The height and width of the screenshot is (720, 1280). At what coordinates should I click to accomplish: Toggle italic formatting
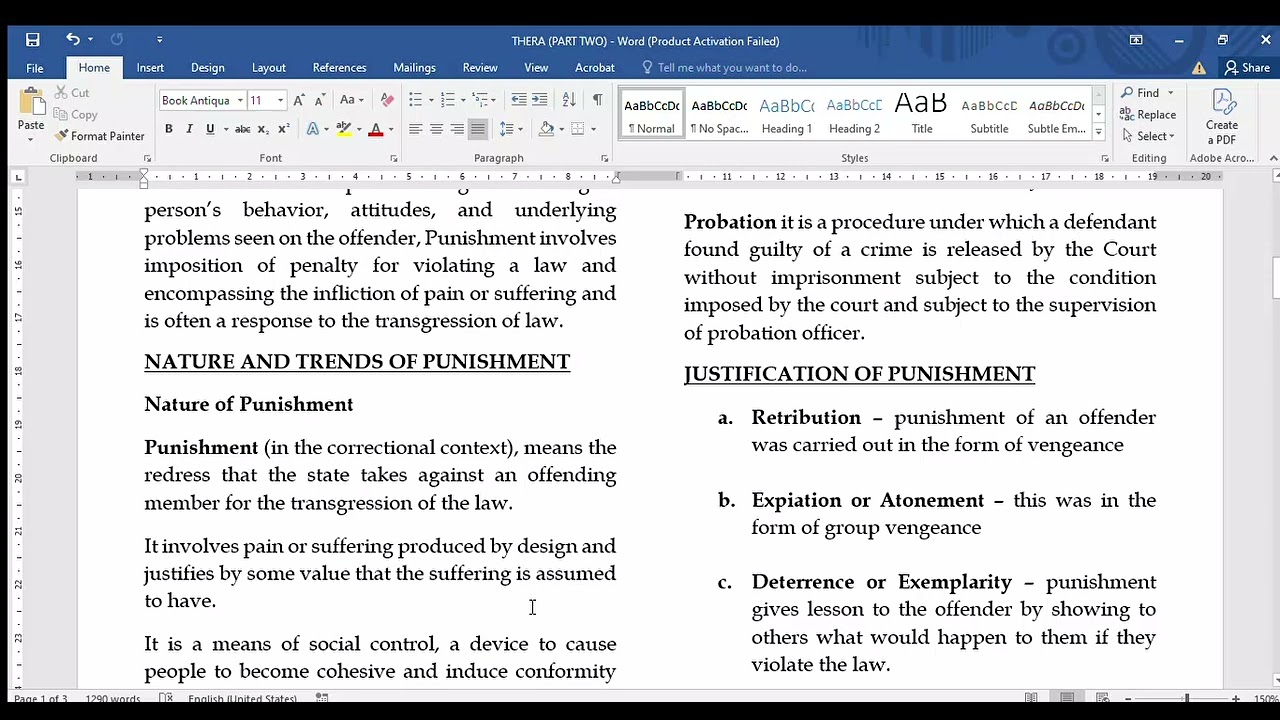tap(189, 129)
